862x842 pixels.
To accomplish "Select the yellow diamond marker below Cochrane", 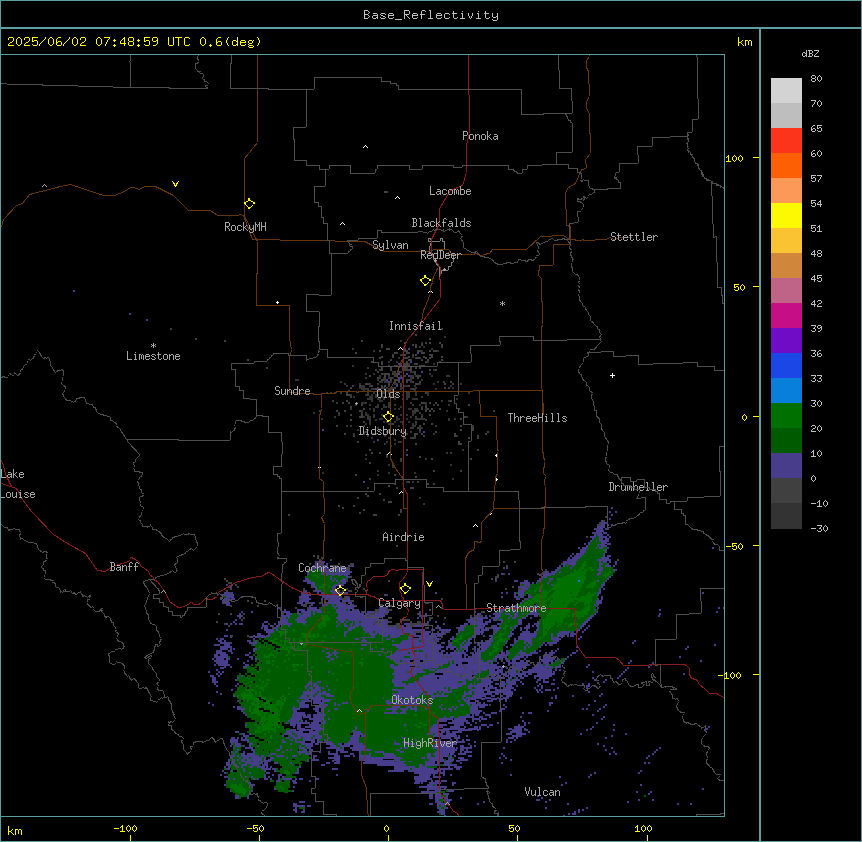I will (341, 590).
